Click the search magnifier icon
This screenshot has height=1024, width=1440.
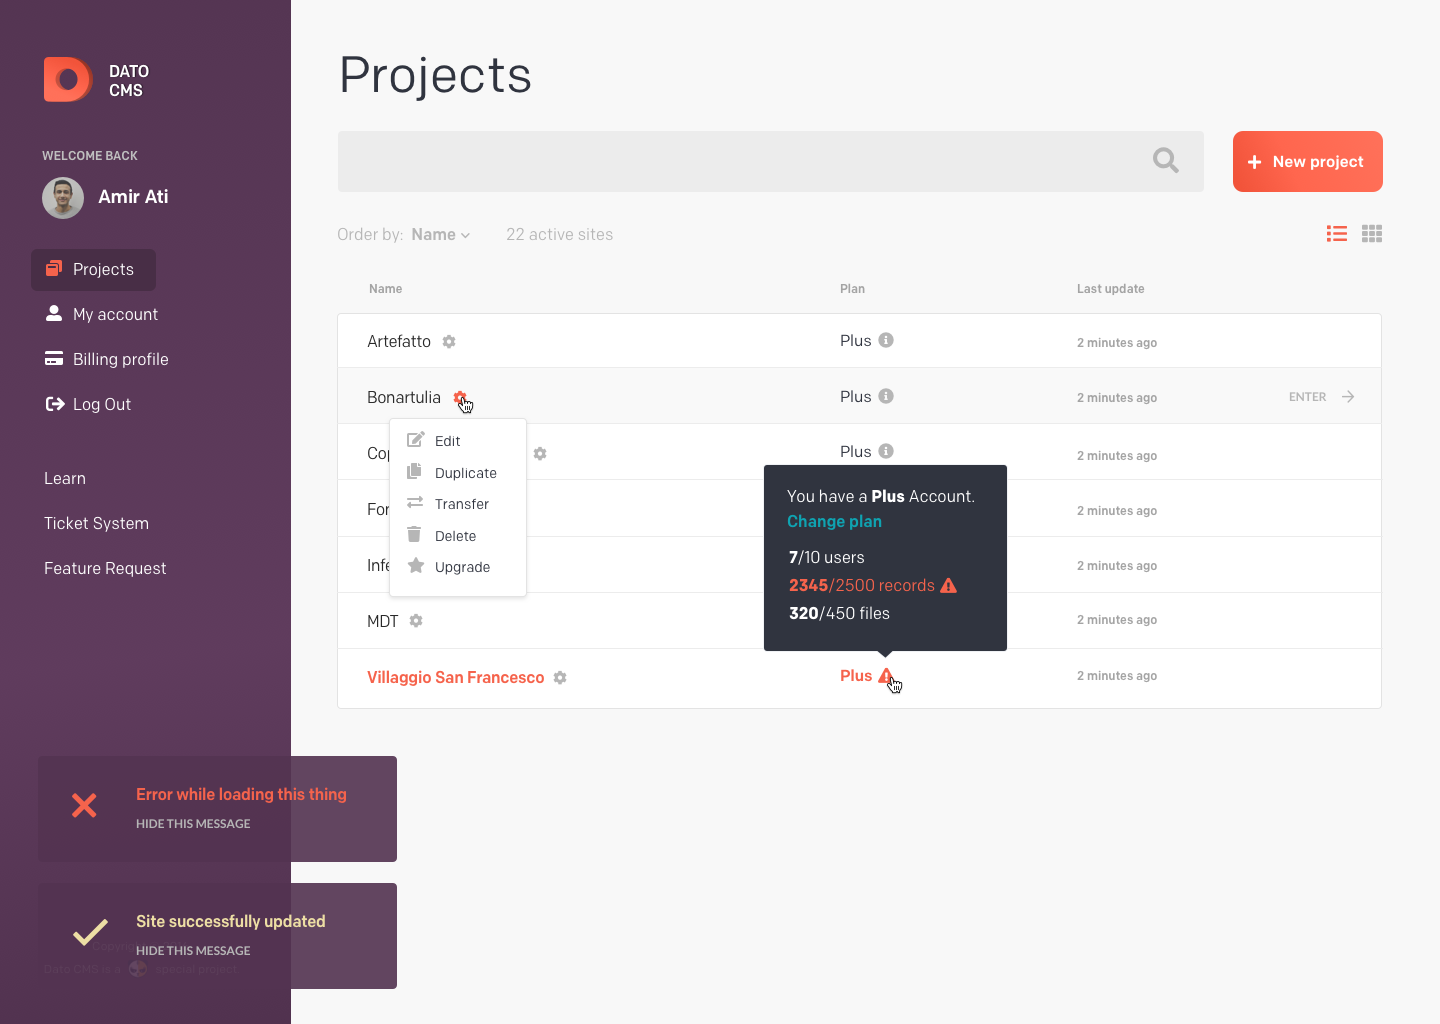pyautogui.click(x=1166, y=161)
